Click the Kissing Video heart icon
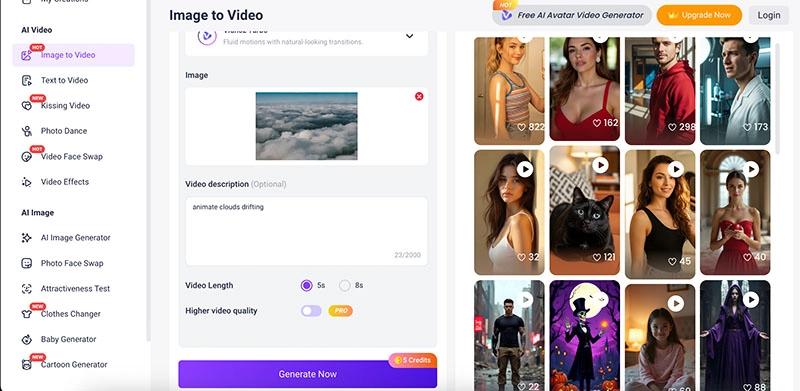 (x=27, y=106)
